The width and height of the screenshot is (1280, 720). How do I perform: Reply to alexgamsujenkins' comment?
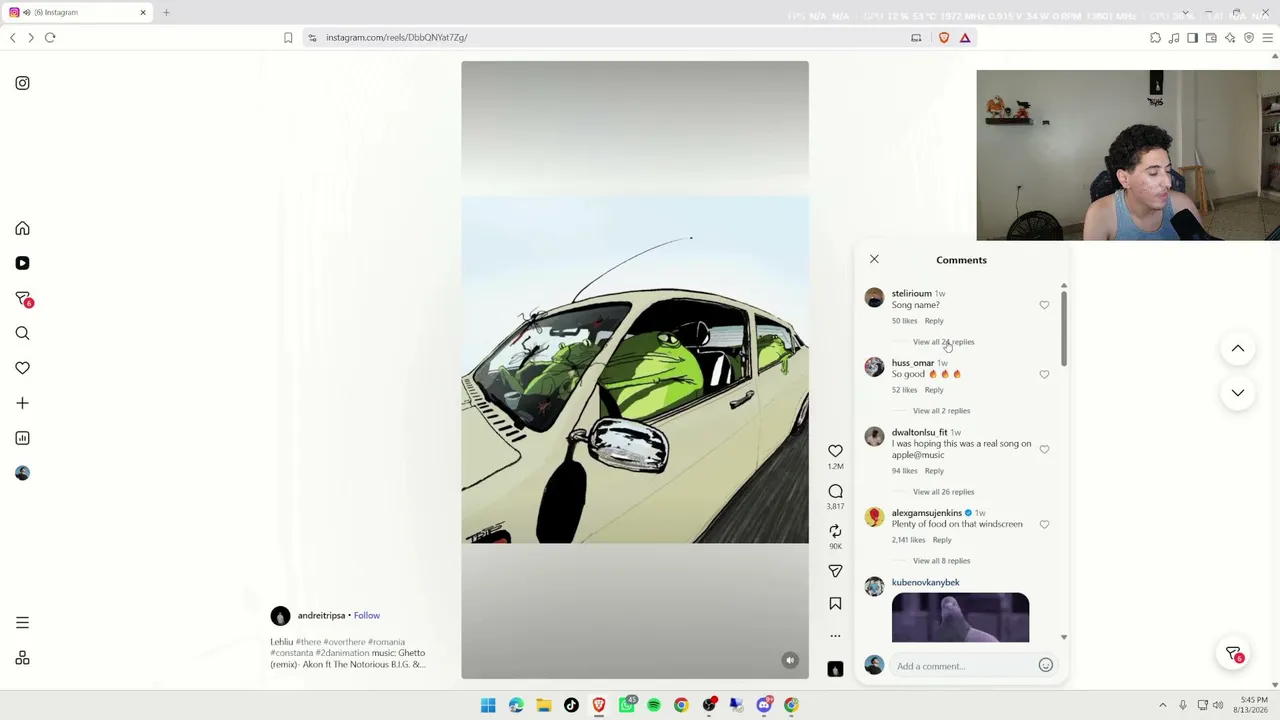pos(942,540)
